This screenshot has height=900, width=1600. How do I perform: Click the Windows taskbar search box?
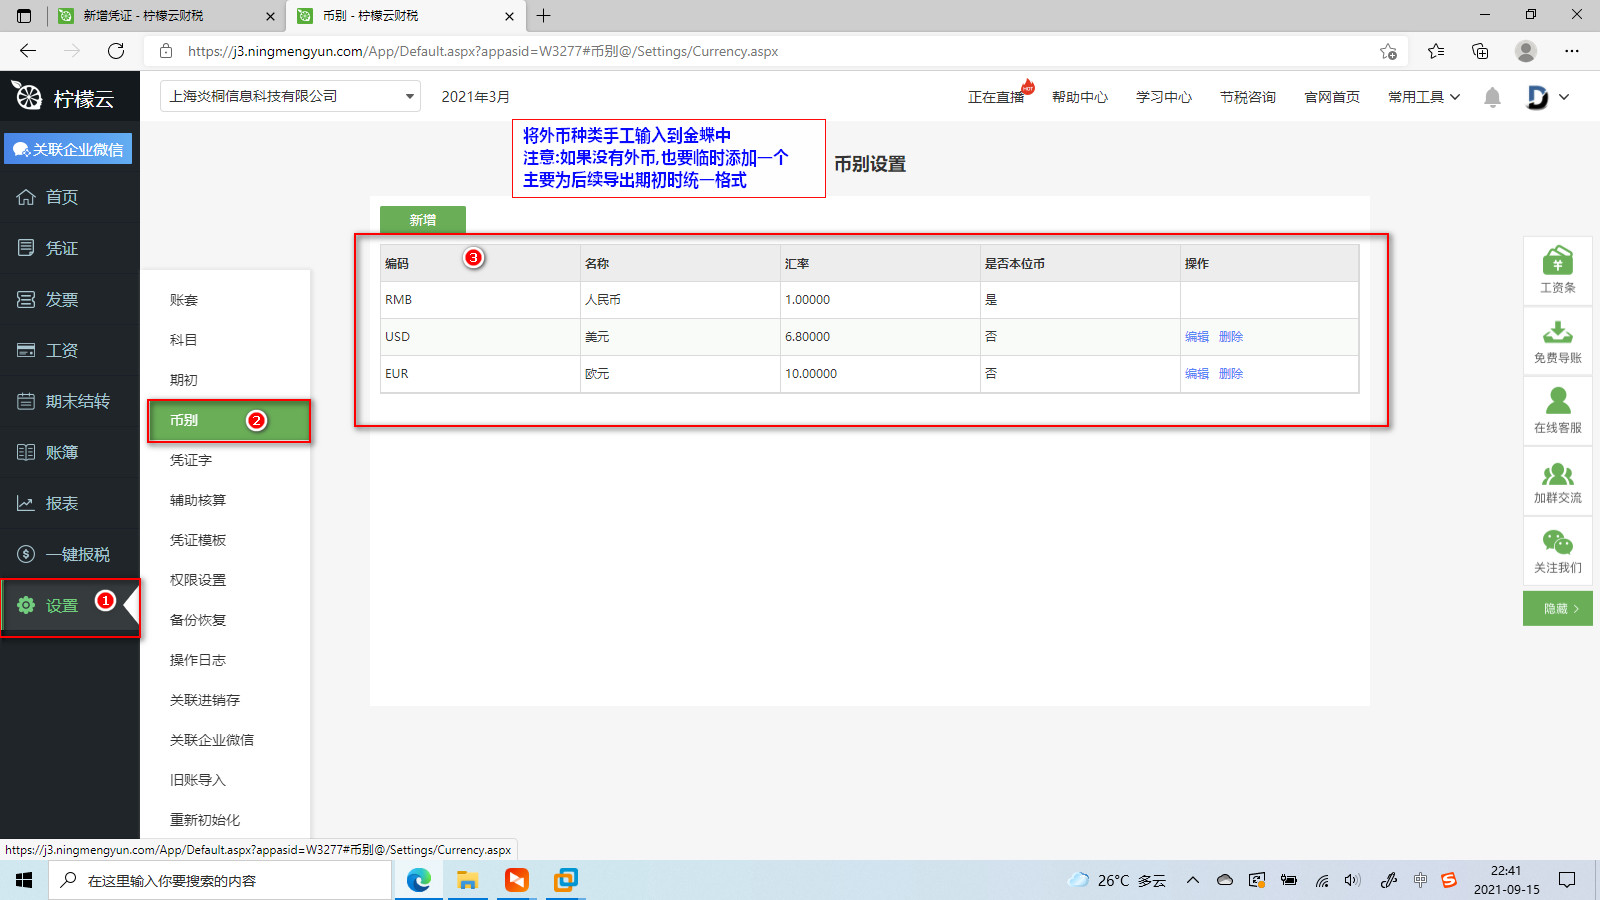click(220, 881)
